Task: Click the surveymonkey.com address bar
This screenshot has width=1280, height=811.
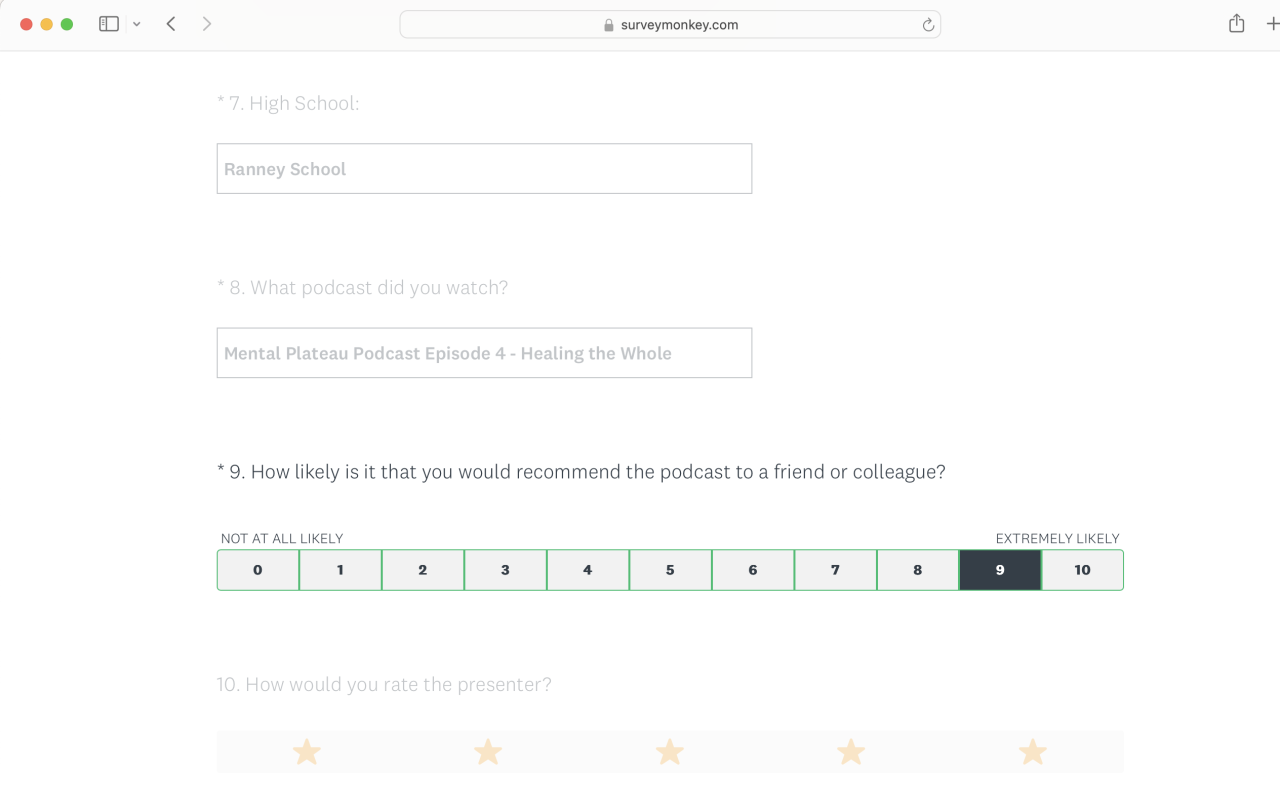Action: click(670, 25)
